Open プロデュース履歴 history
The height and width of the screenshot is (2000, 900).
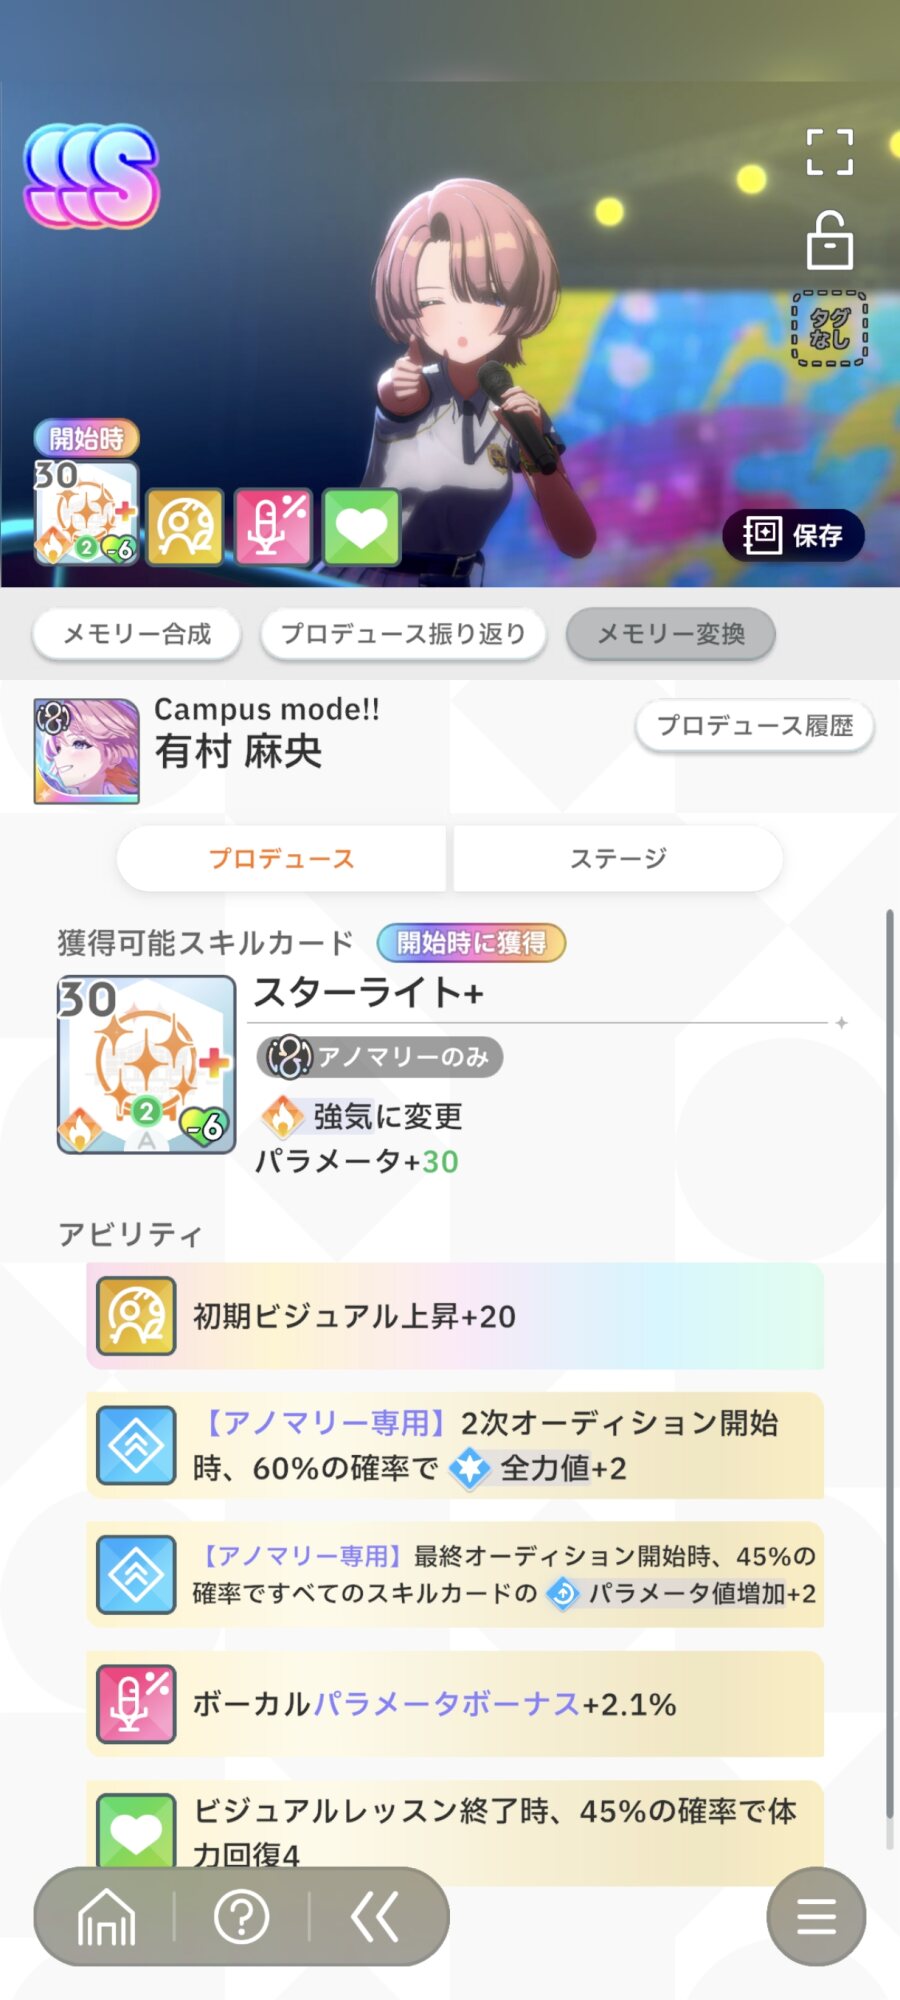(x=755, y=725)
